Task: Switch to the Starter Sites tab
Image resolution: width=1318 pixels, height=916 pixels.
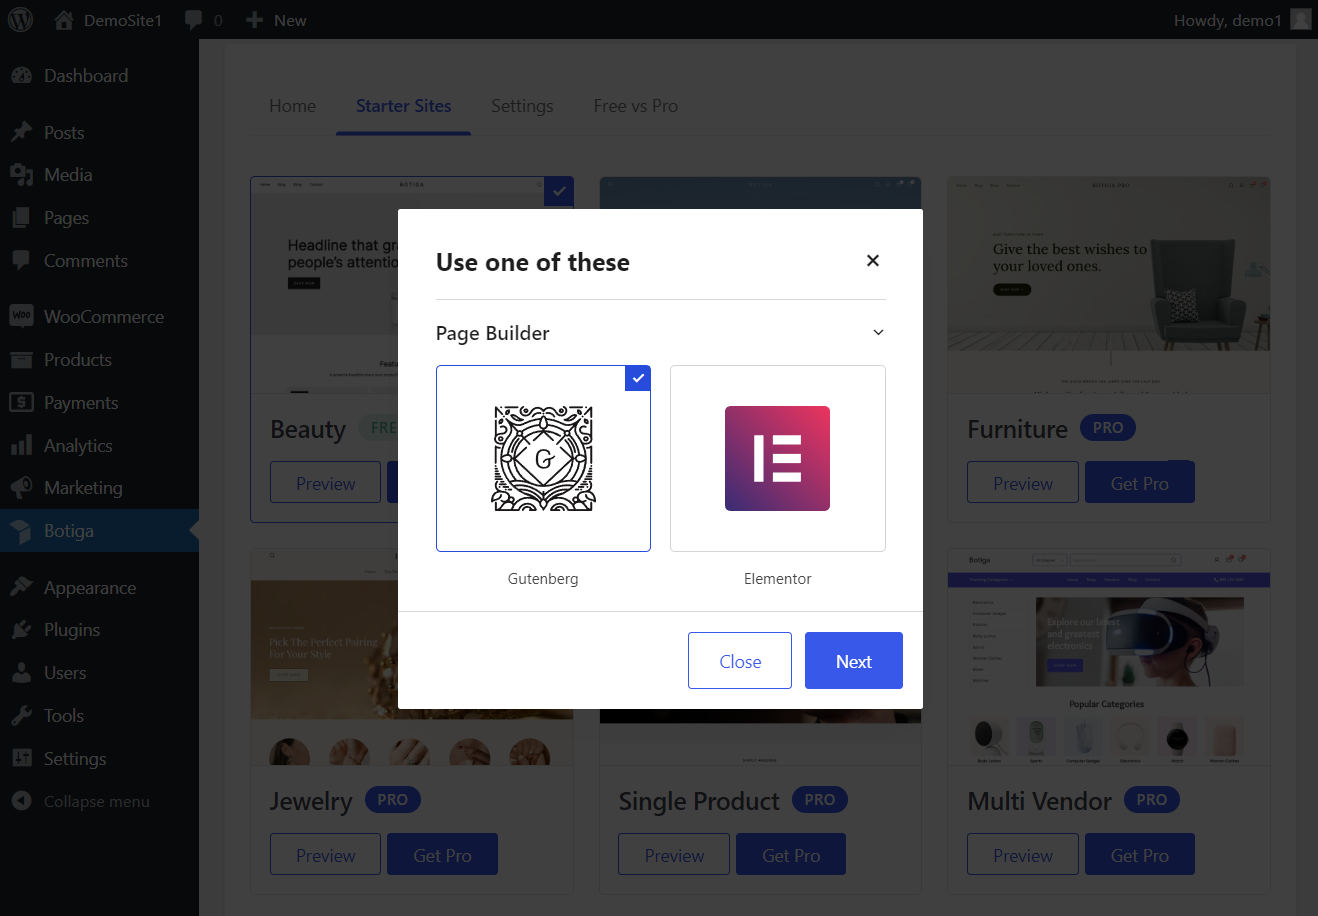Action: (x=404, y=106)
